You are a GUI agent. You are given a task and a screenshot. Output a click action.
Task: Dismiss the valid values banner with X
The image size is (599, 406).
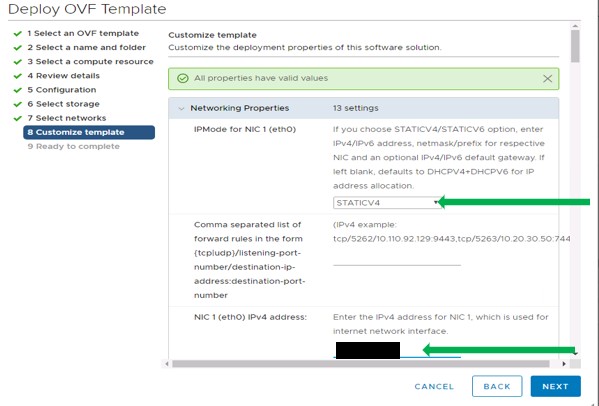click(x=547, y=79)
